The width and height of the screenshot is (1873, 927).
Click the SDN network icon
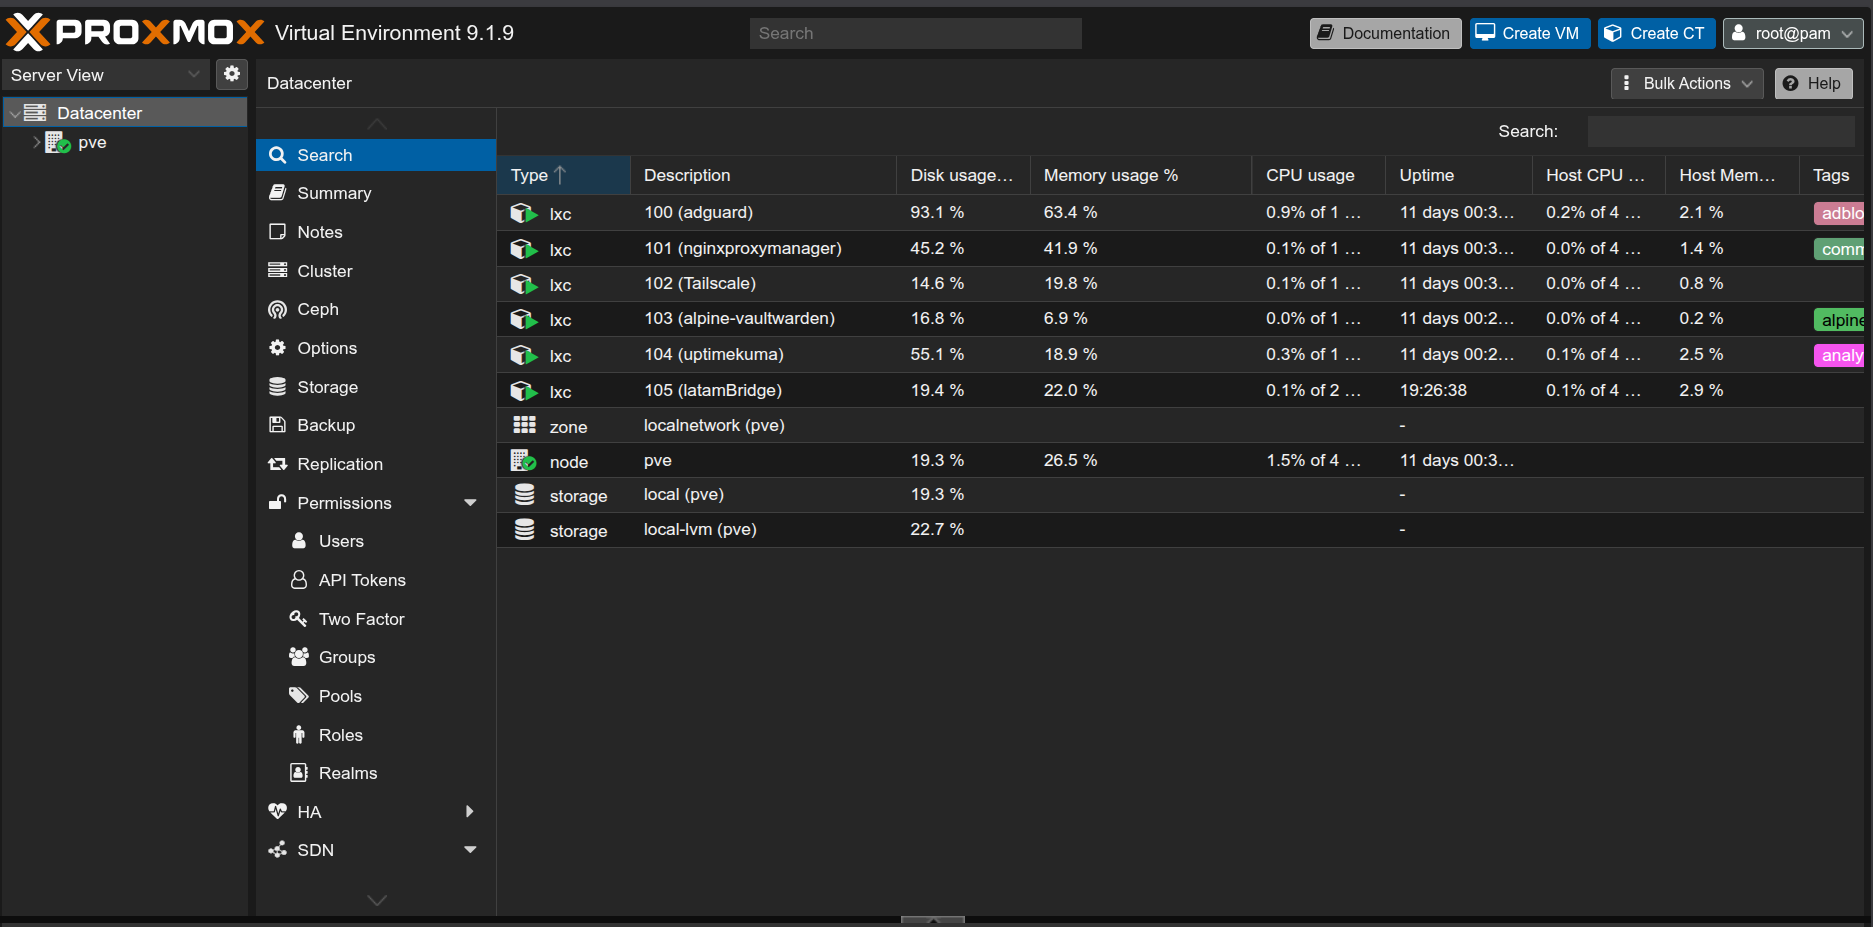(277, 850)
